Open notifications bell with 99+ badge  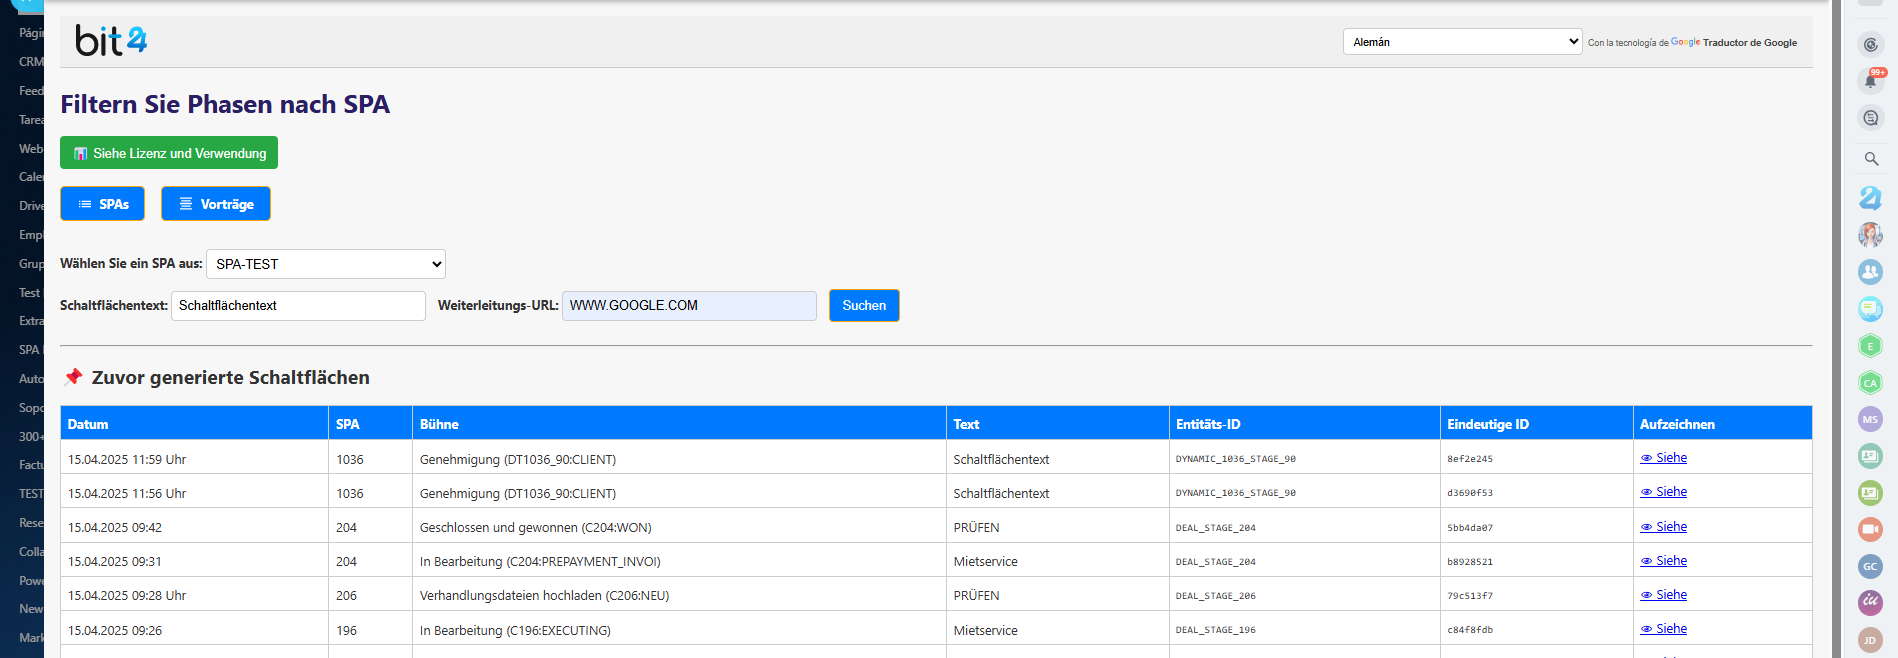tap(1870, 81)
